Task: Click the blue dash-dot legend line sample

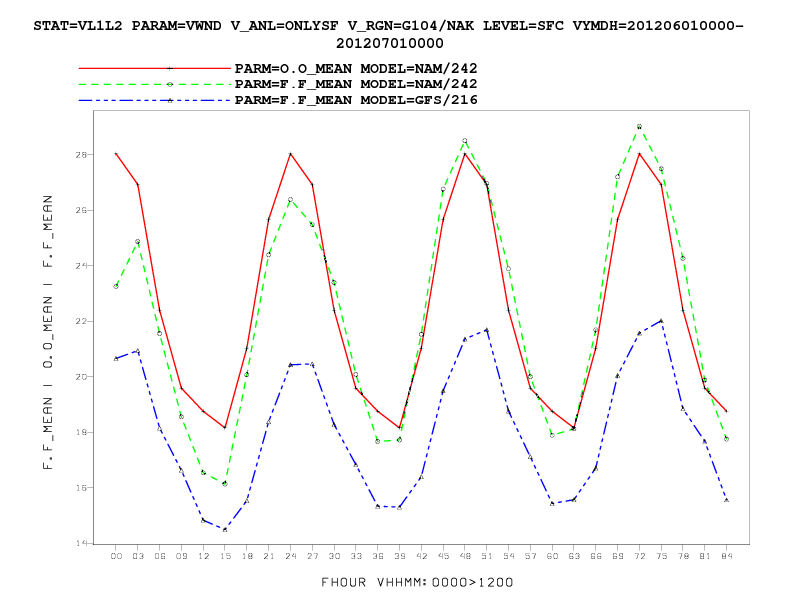Action: click(155, 100)
